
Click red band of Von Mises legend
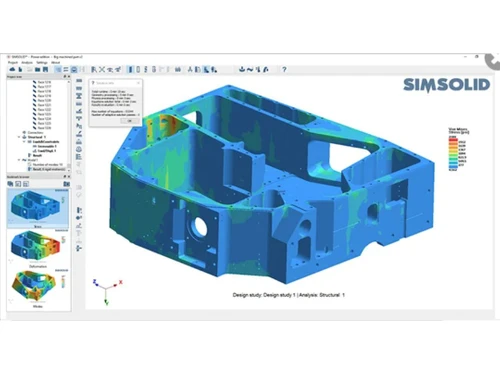click(453, 140)
